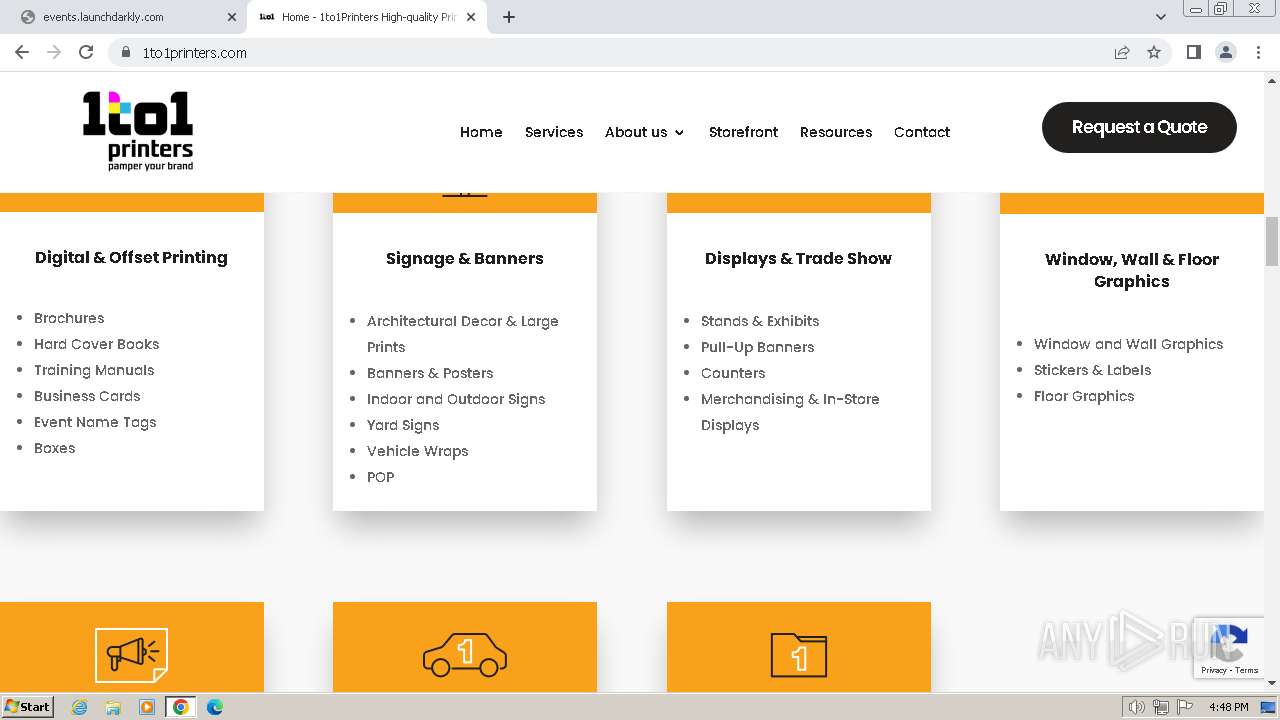The height and width of the screenshot is (720, 1280).
Task: Open the Services menu item
Action: [554, 132]
